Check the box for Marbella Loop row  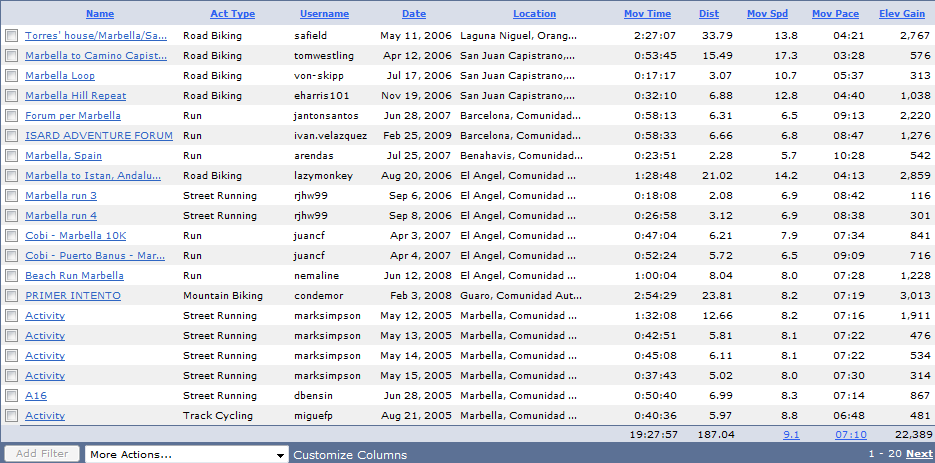point(11,76)
